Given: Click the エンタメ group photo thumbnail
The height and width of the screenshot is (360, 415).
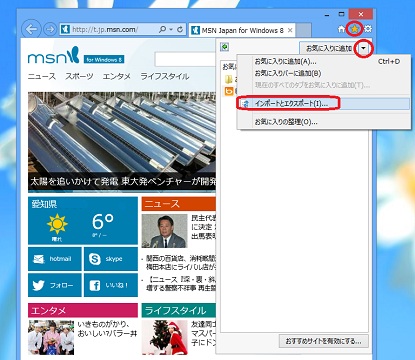Looking at the screenshot, I should (51, 337).
